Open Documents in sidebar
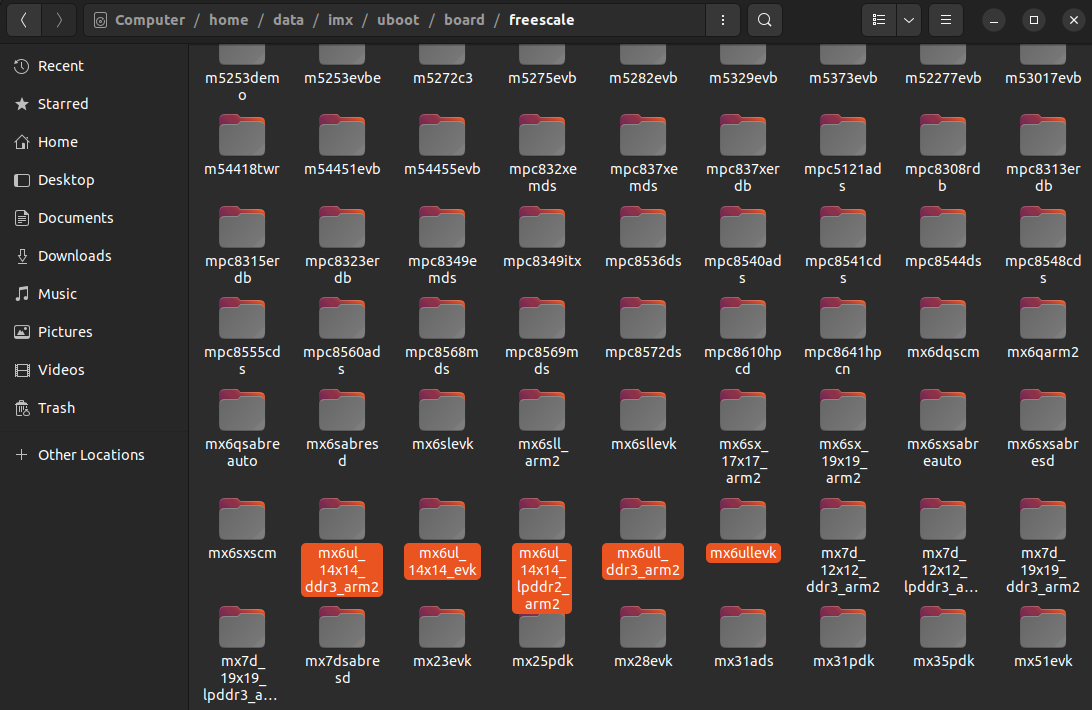The width and height of the screenshot is (1092, 710). coord(94,218)
